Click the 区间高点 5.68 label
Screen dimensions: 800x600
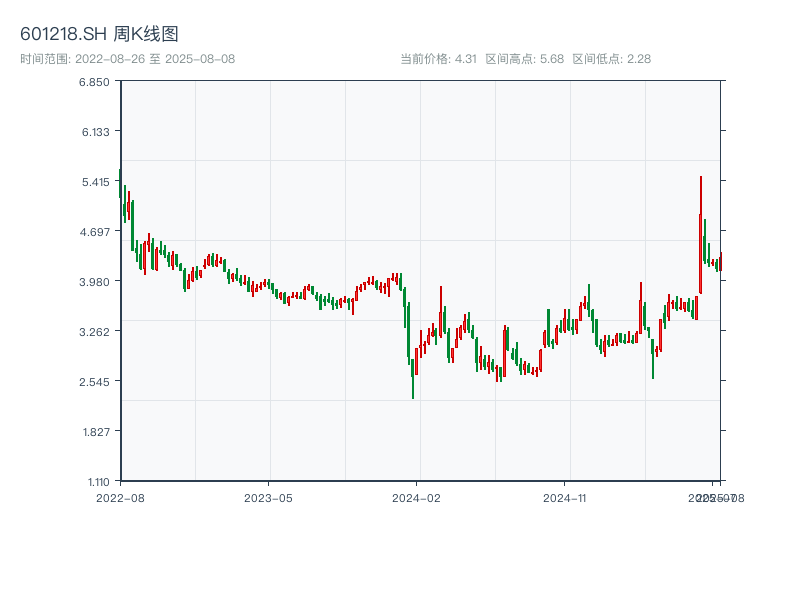pos(524,59)
